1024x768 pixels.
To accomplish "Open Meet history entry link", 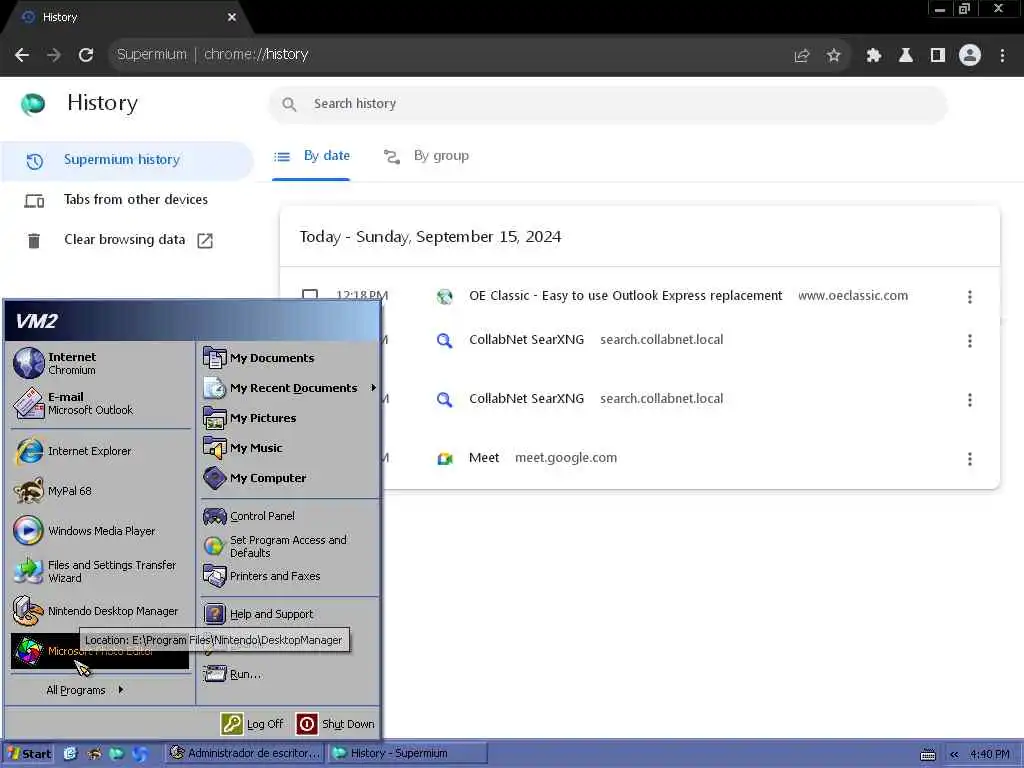I will click(x=484, y=458).
